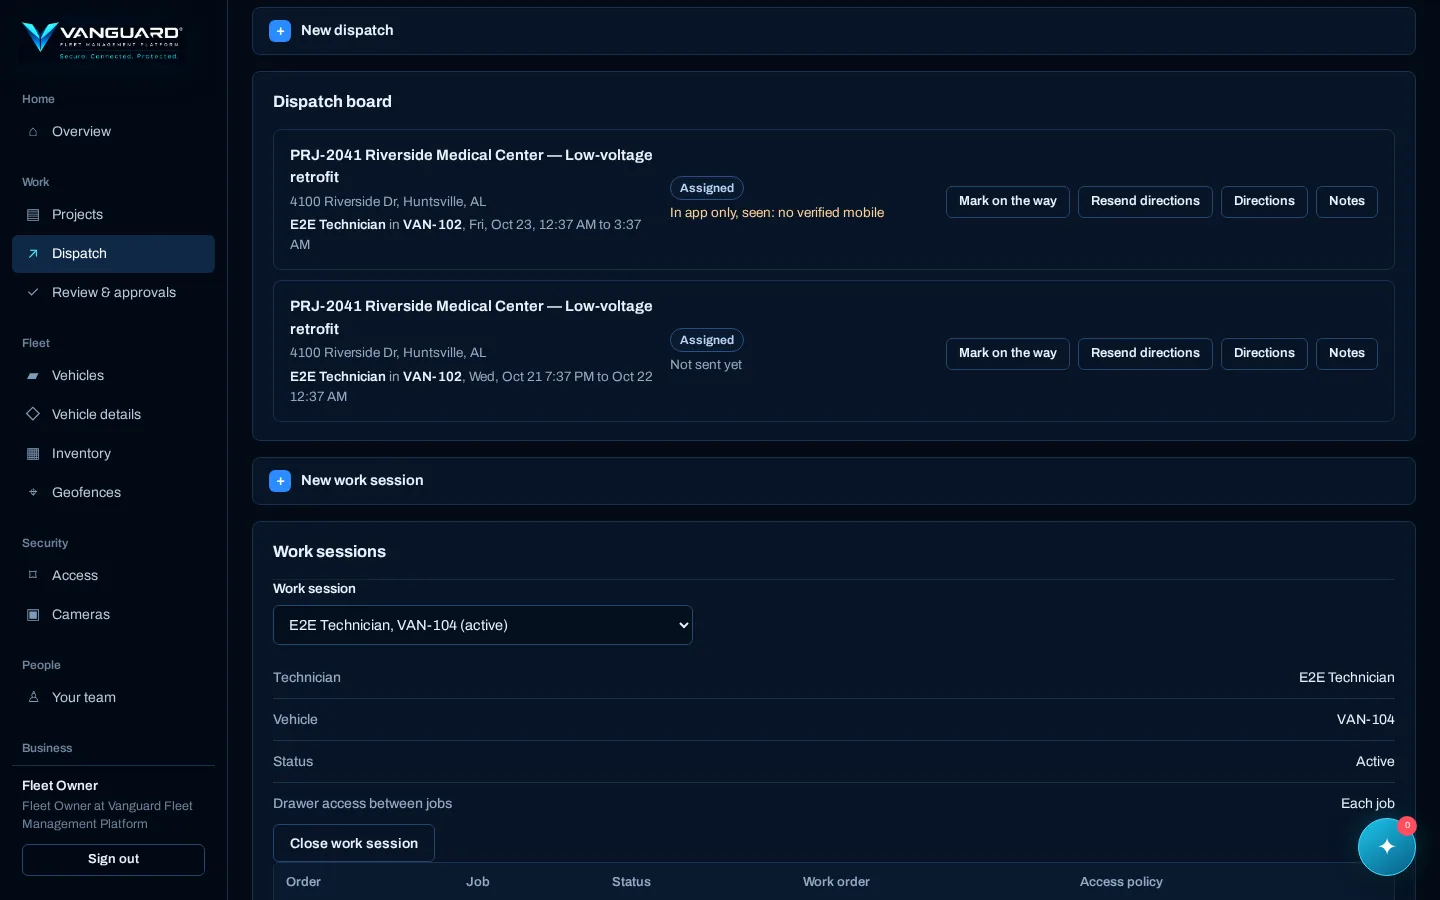1440x900 pixels.
Task: Click the plus icon beside New dispatch
Action: click(280, 31)
